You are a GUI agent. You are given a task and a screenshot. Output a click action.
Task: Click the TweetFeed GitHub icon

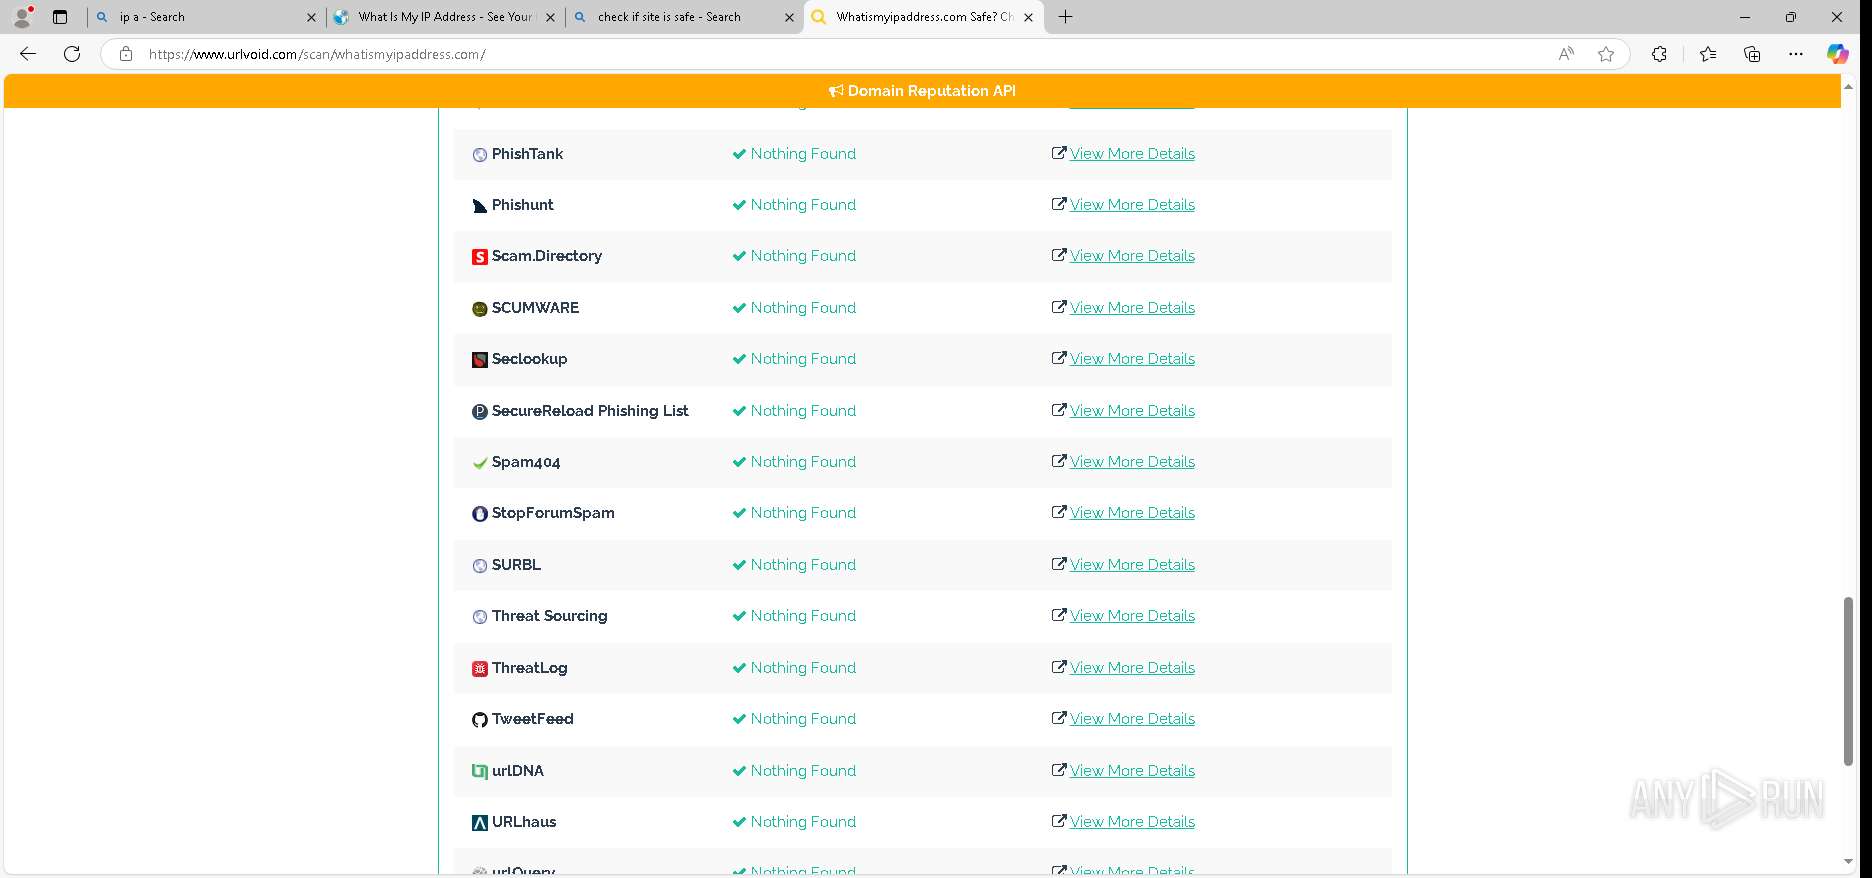[480, 720]
